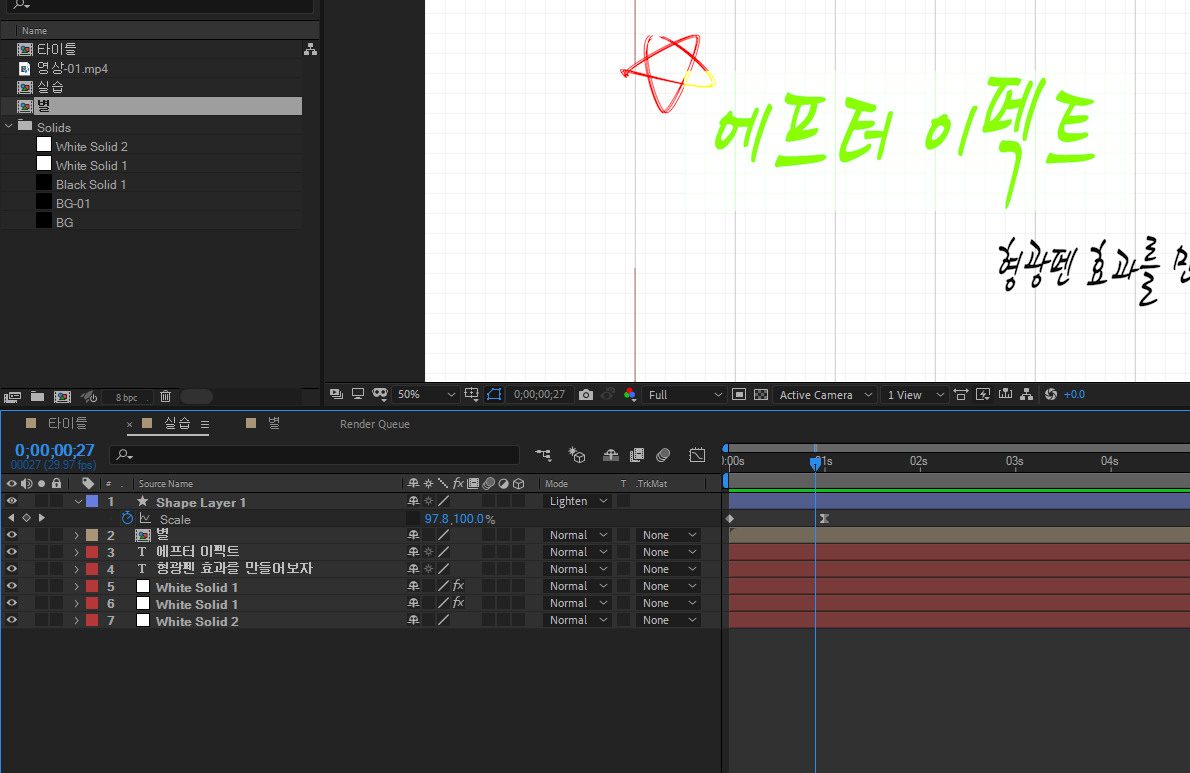Open TrkMat dropdown for layer 2 별
1190x773 pixels.
668,535
